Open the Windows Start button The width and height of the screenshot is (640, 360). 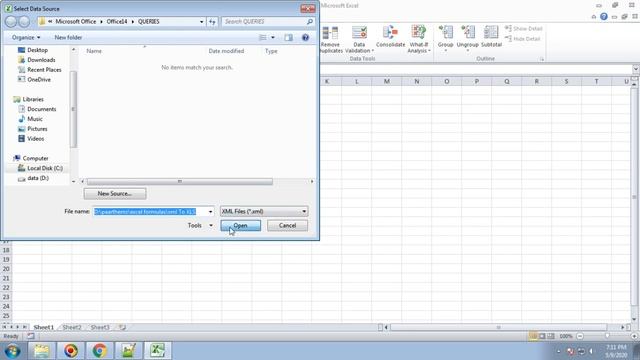[12, 351]
